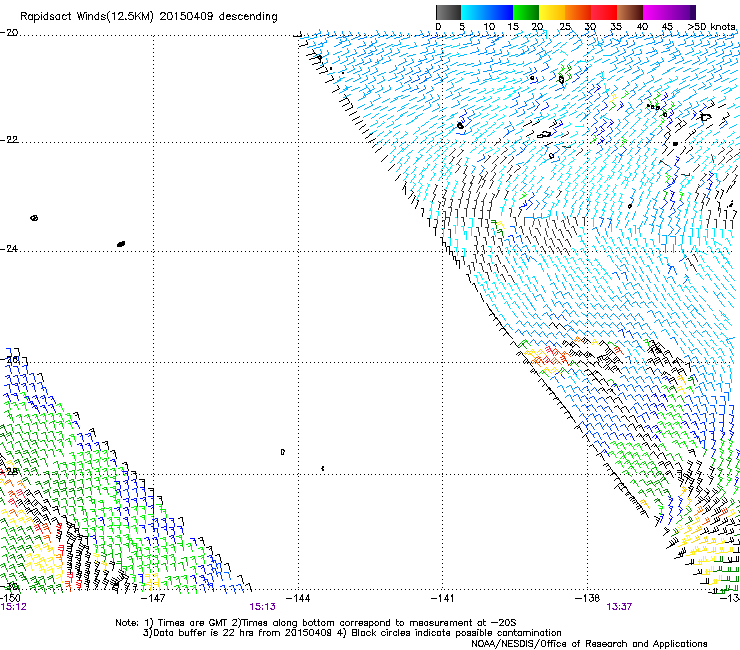Click the yellow 20-25 knots legend color
This screenshot has height=650, width=740.
tap(552, 12)
